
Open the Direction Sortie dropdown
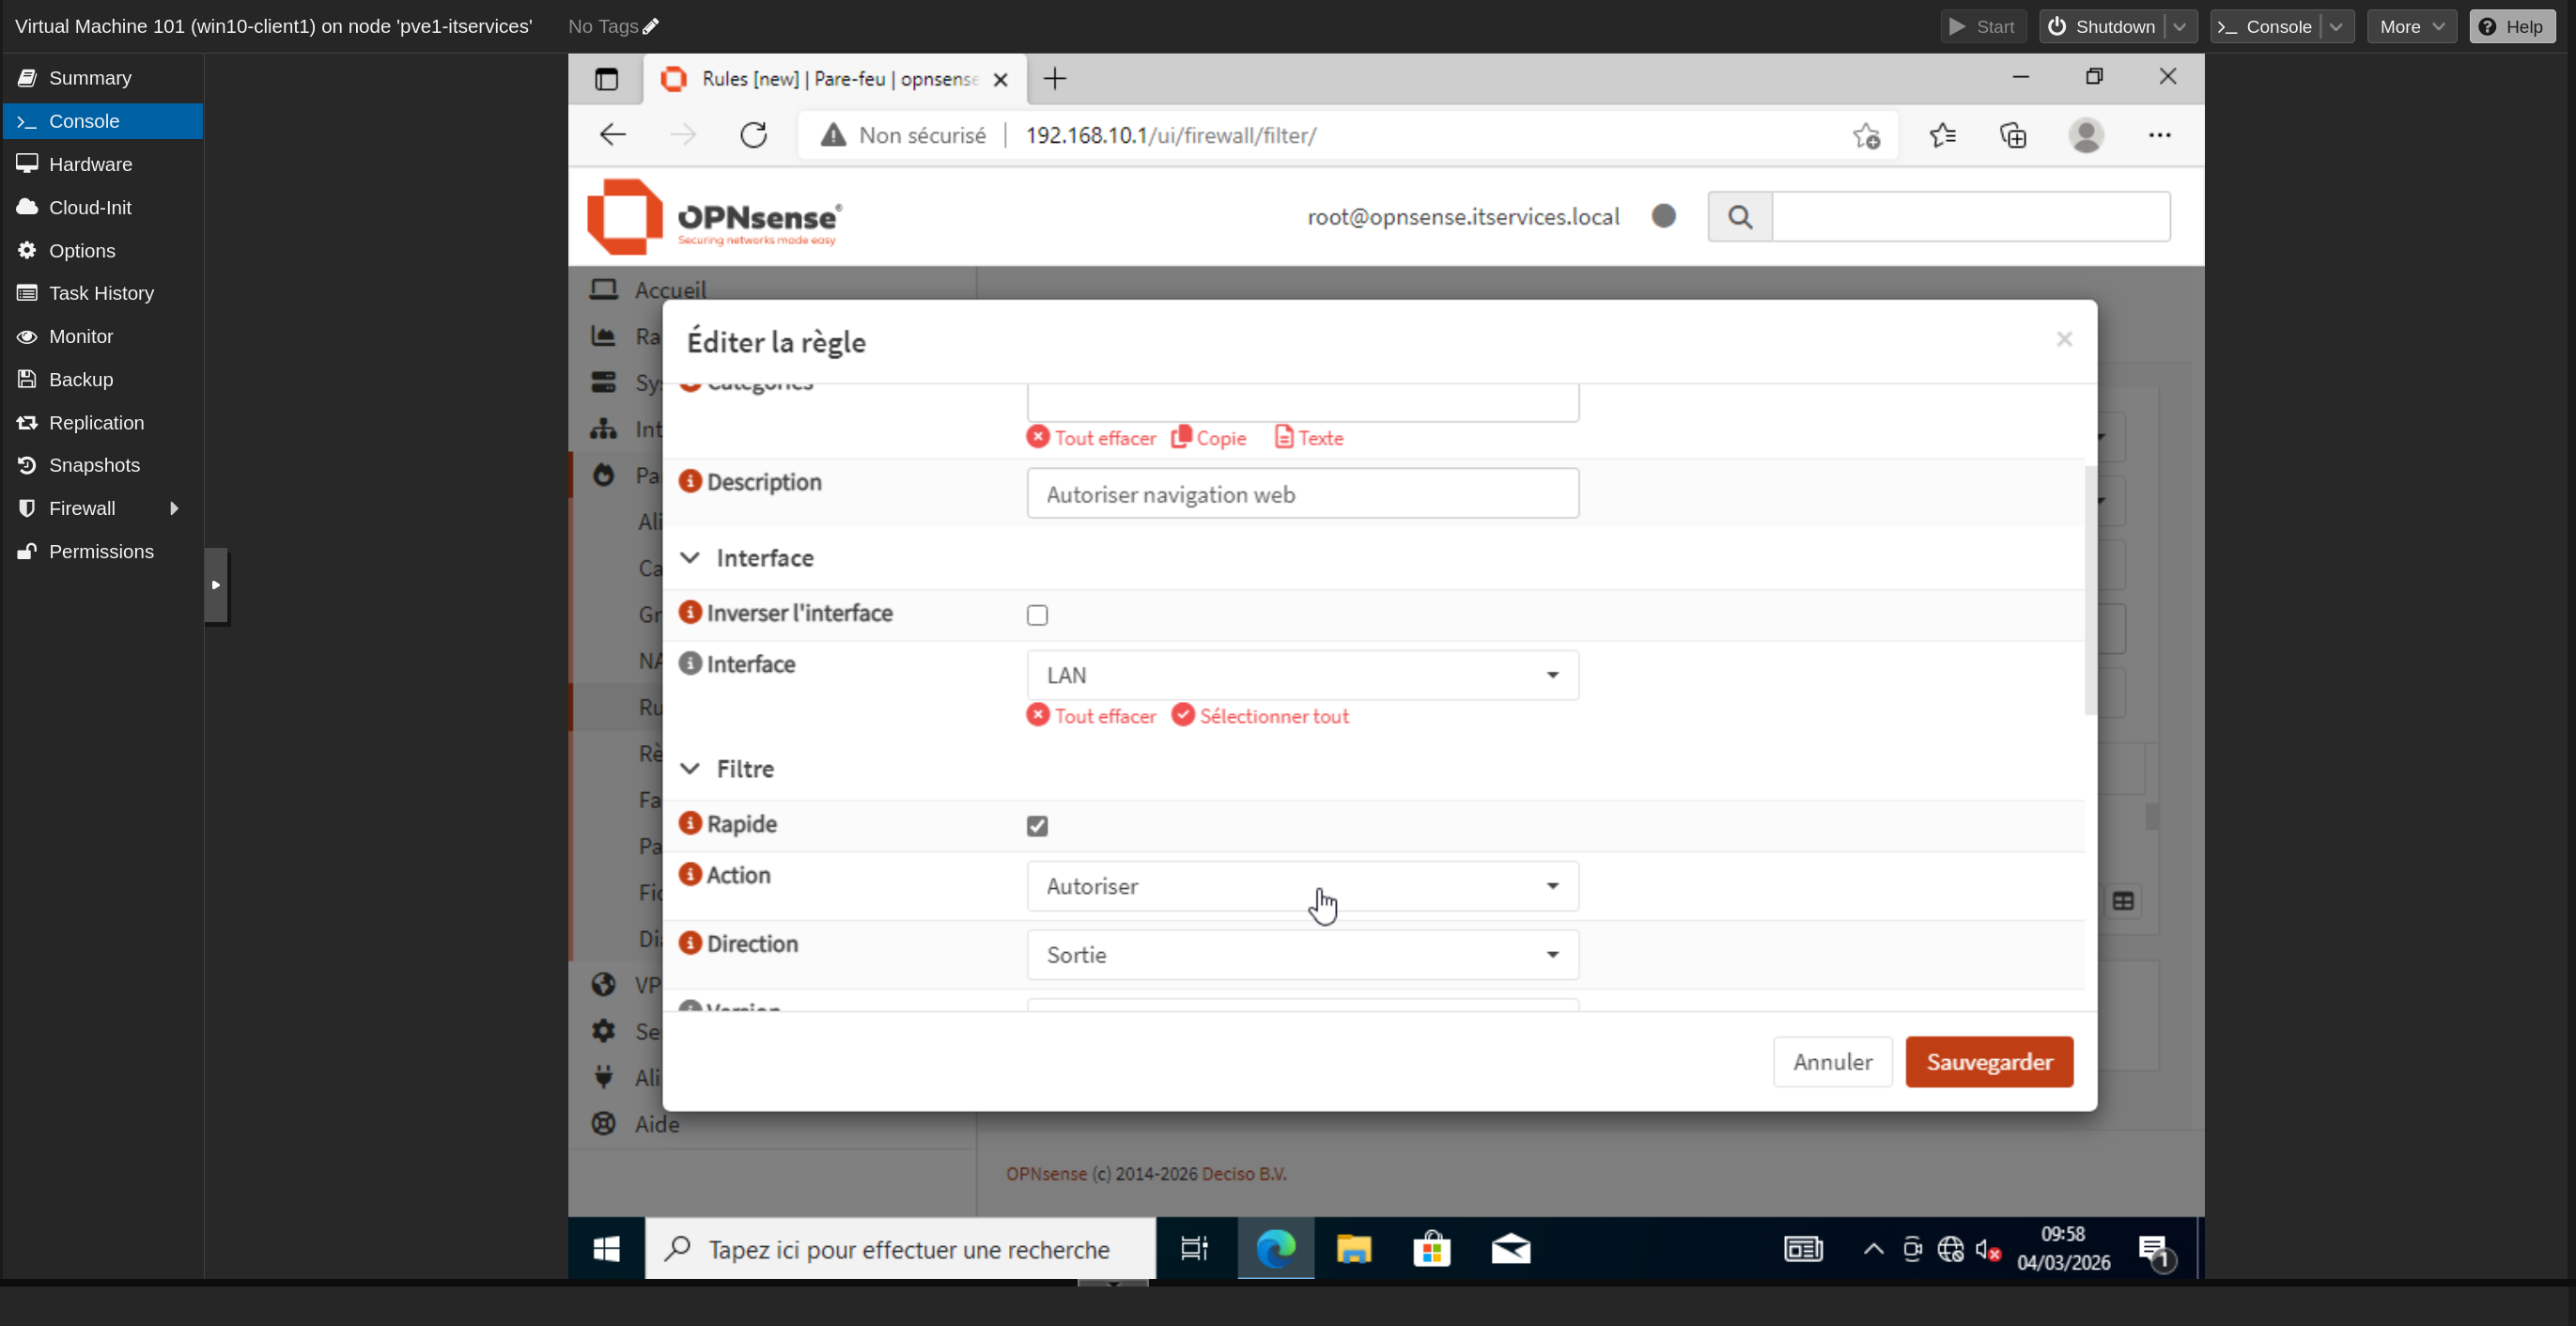(x=1302, y=955)
